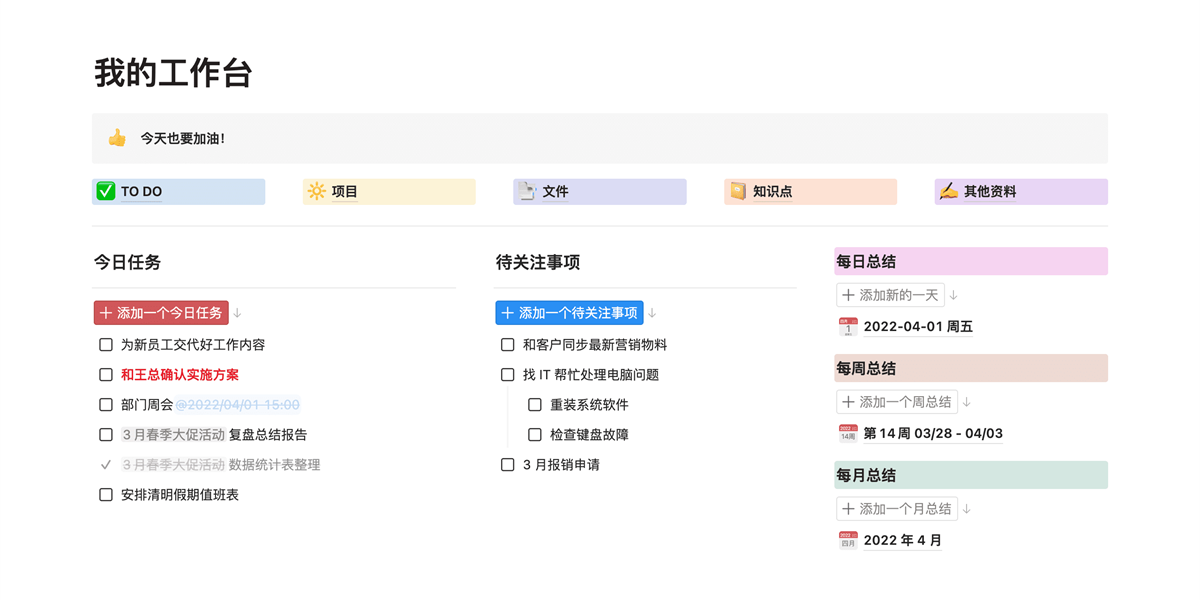Click the document icon beside 文件
Image resolution: width=1200 pixels, height=600 pixels.
[x=526, y=191]
